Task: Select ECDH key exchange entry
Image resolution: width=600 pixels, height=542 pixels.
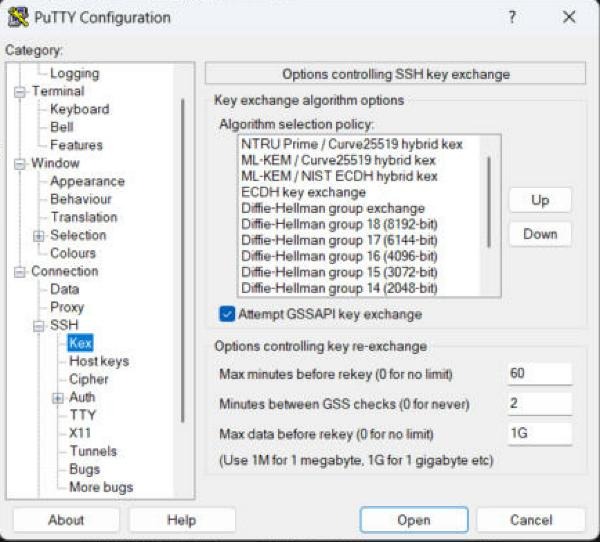Action: click(359, 192)
